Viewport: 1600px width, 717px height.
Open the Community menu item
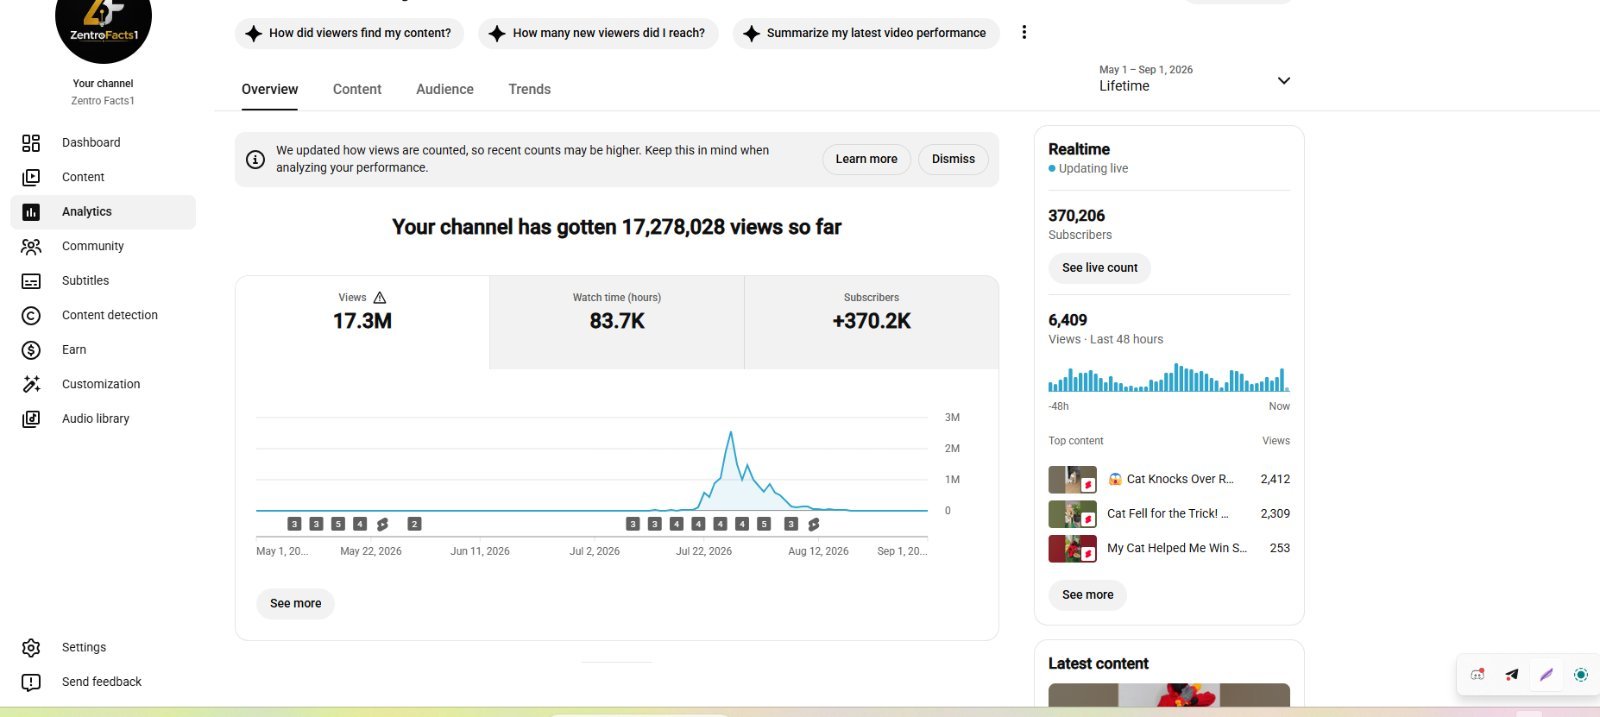point(103,246)
